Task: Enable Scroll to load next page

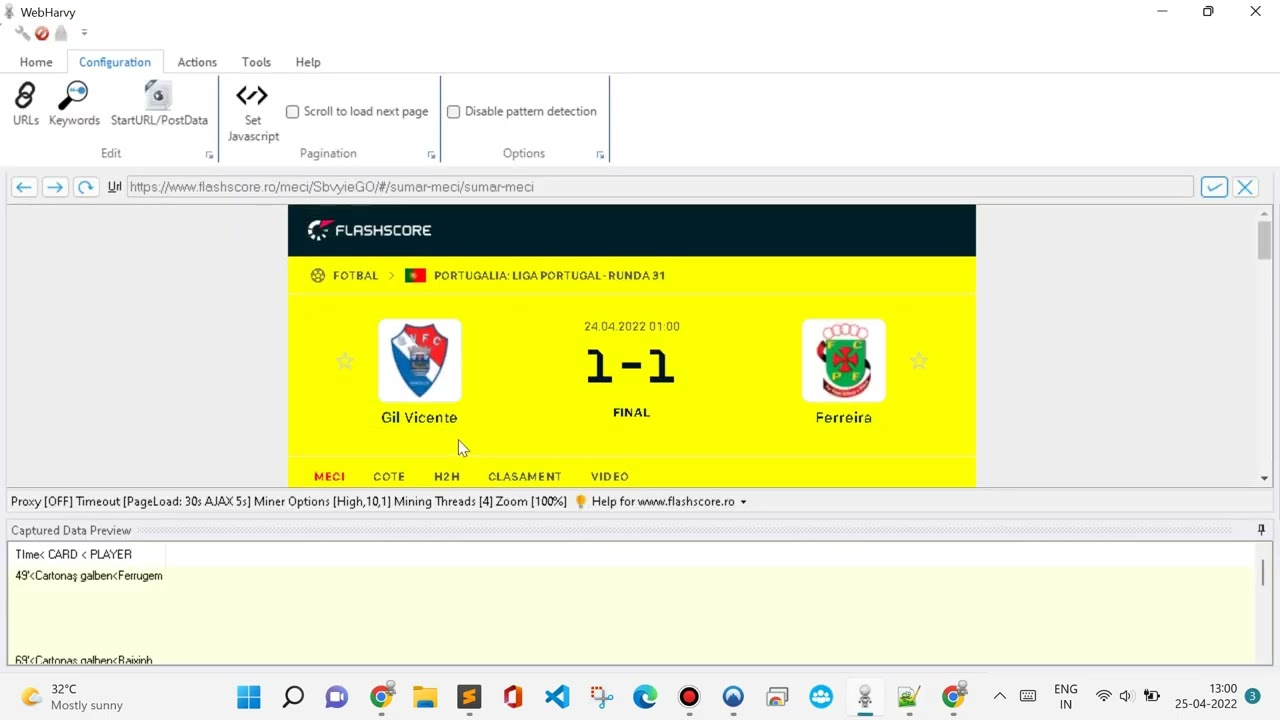Action: click(292, 112)
